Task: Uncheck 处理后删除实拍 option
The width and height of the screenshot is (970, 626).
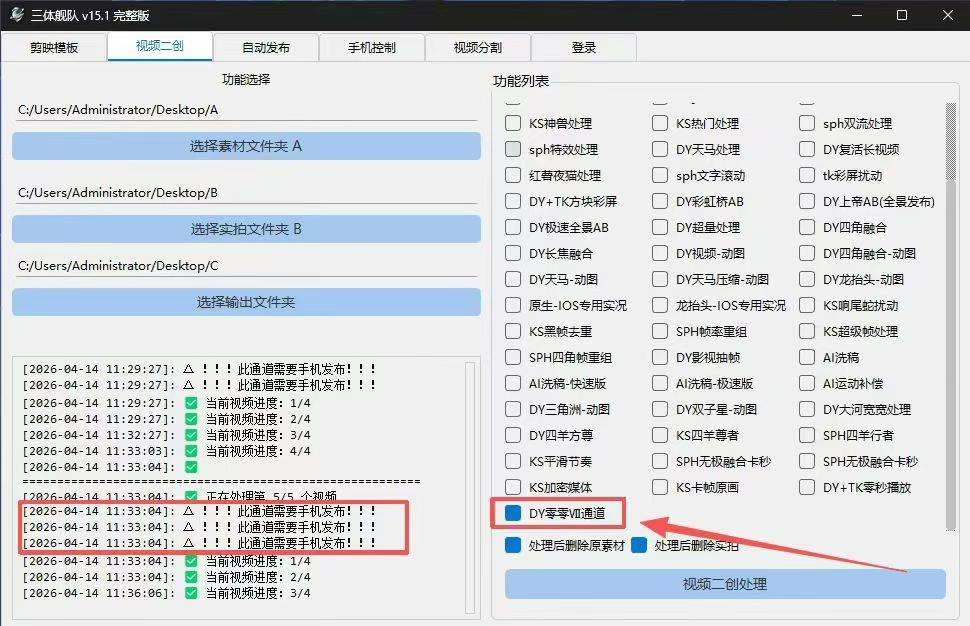Action: (x=639, y=545)
